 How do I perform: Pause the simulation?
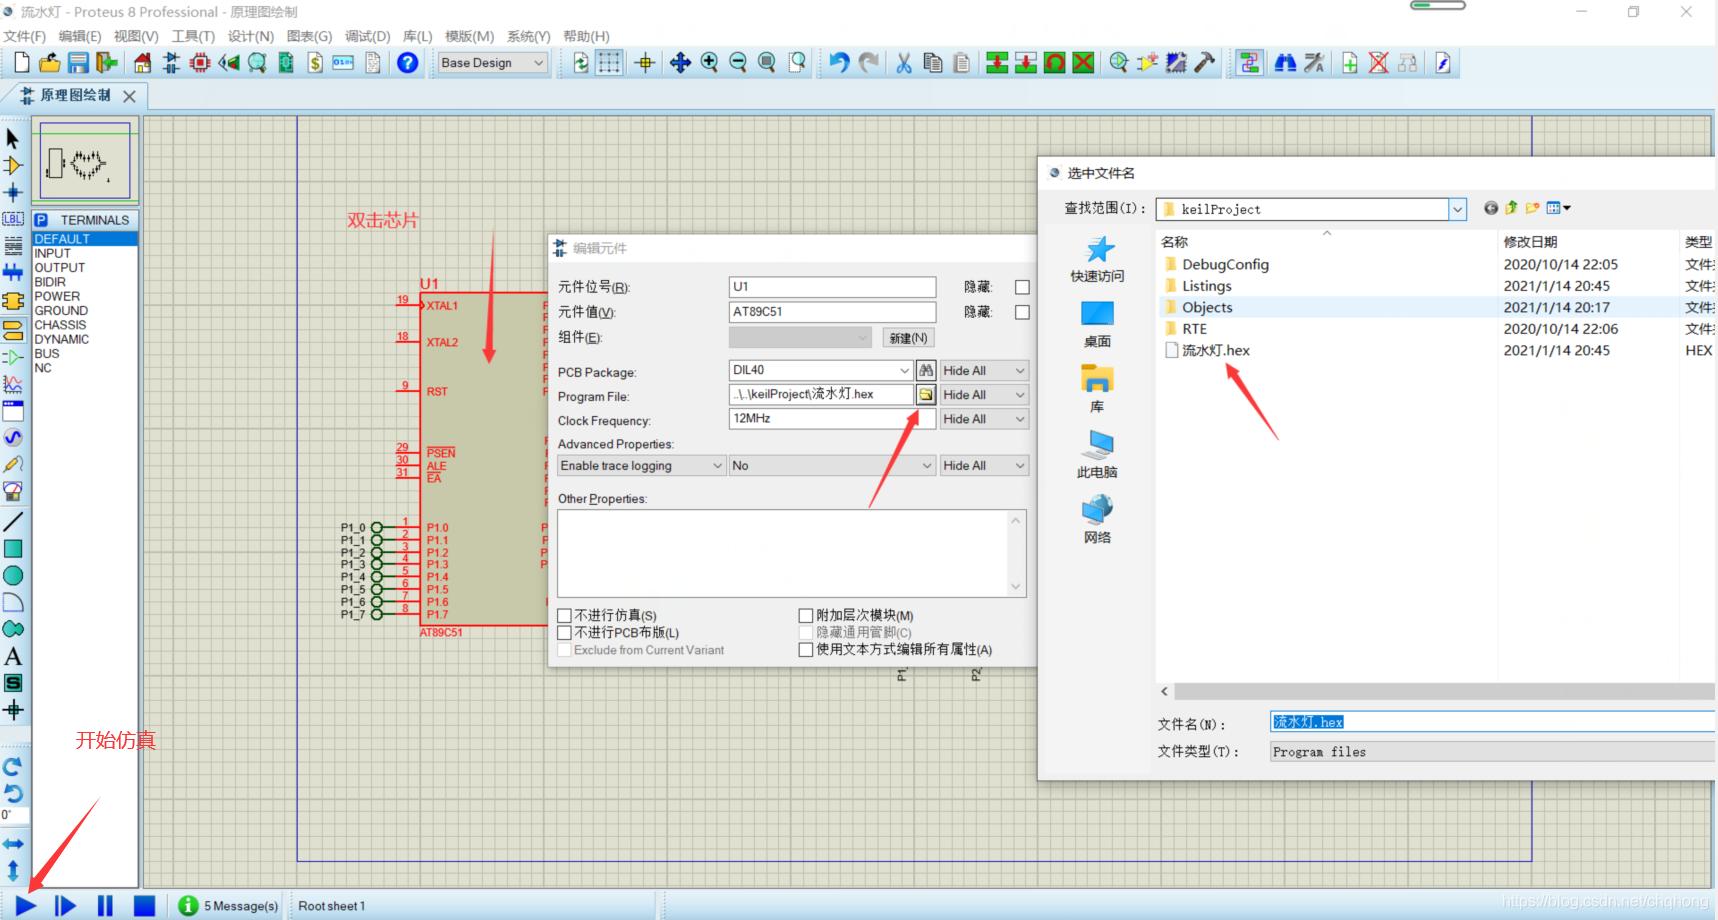click(105, 906)
